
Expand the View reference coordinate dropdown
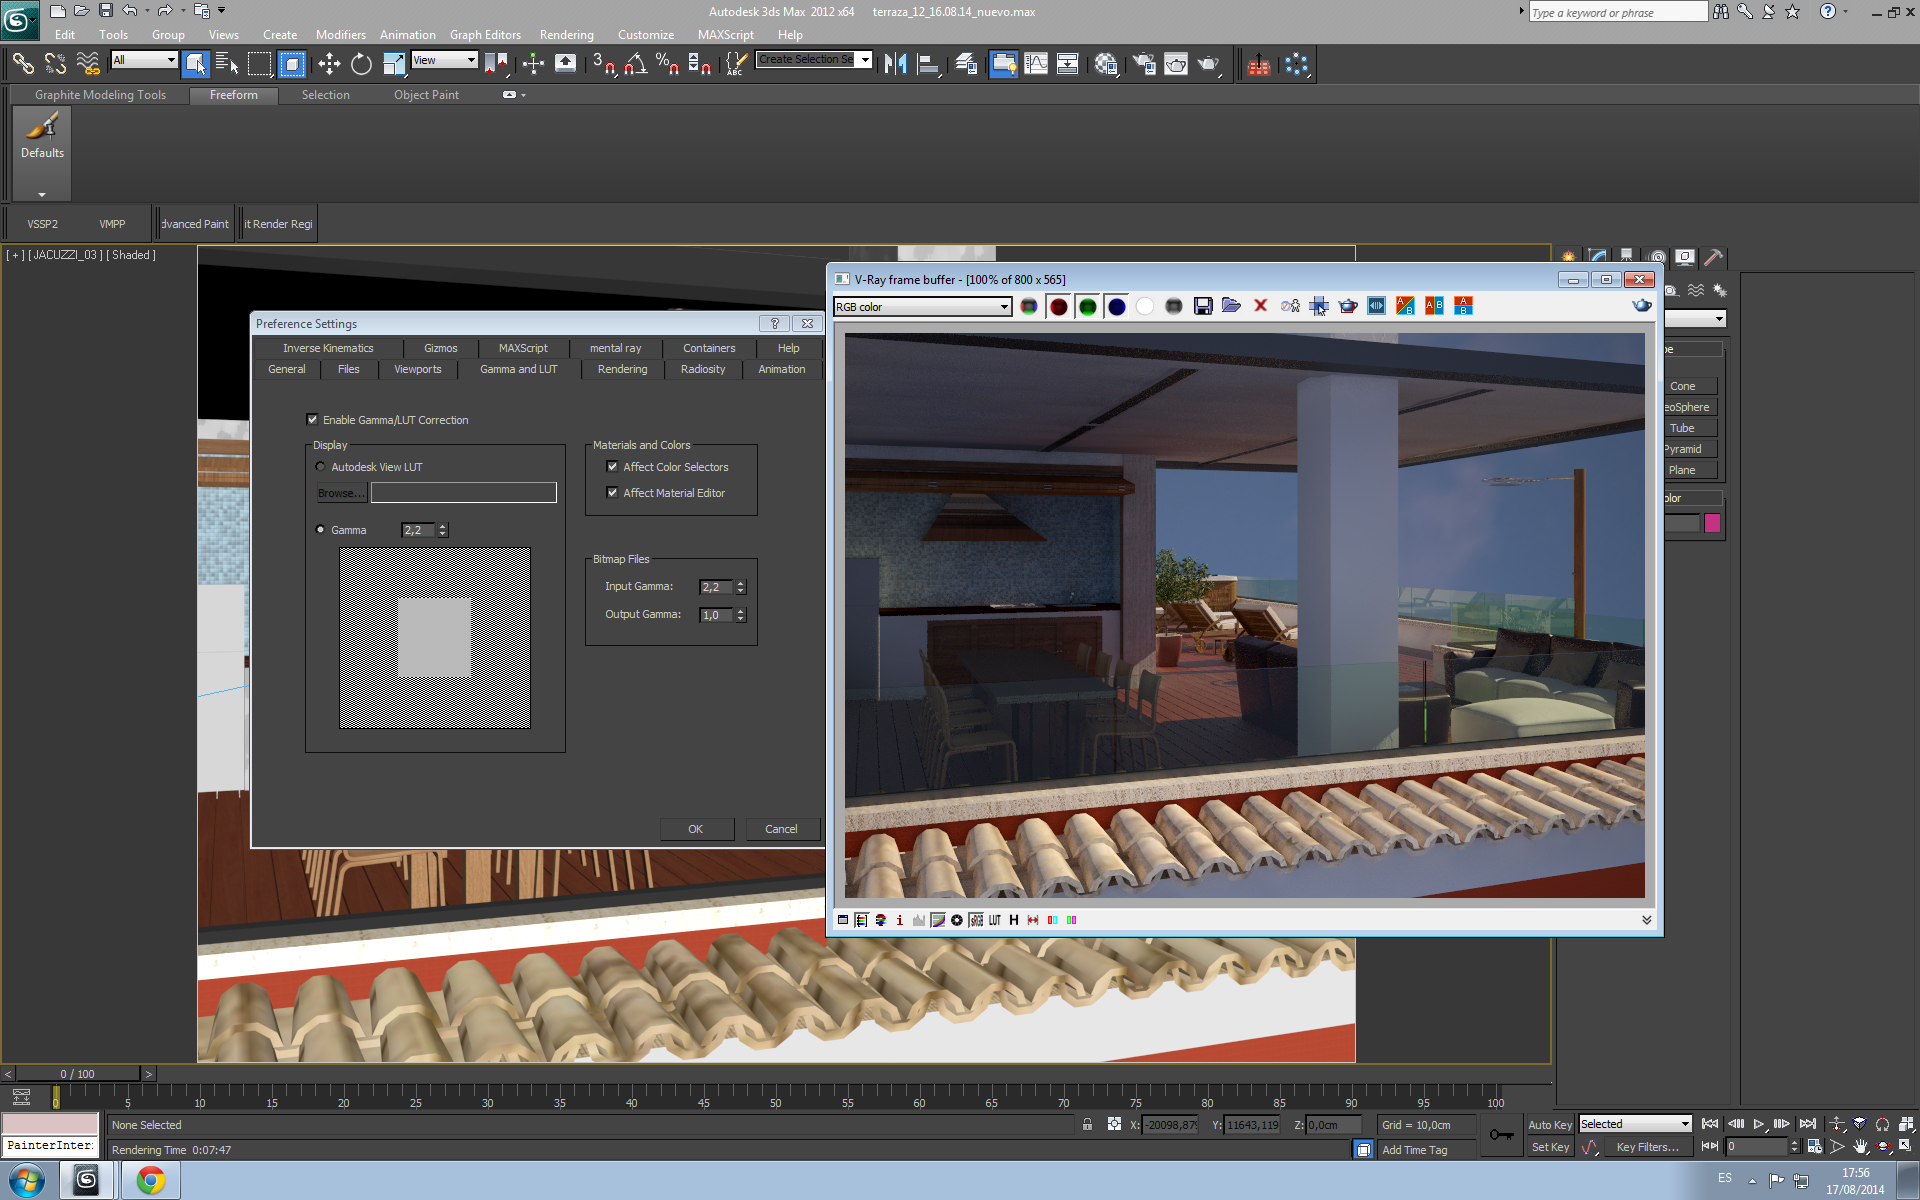coord(471,60)
